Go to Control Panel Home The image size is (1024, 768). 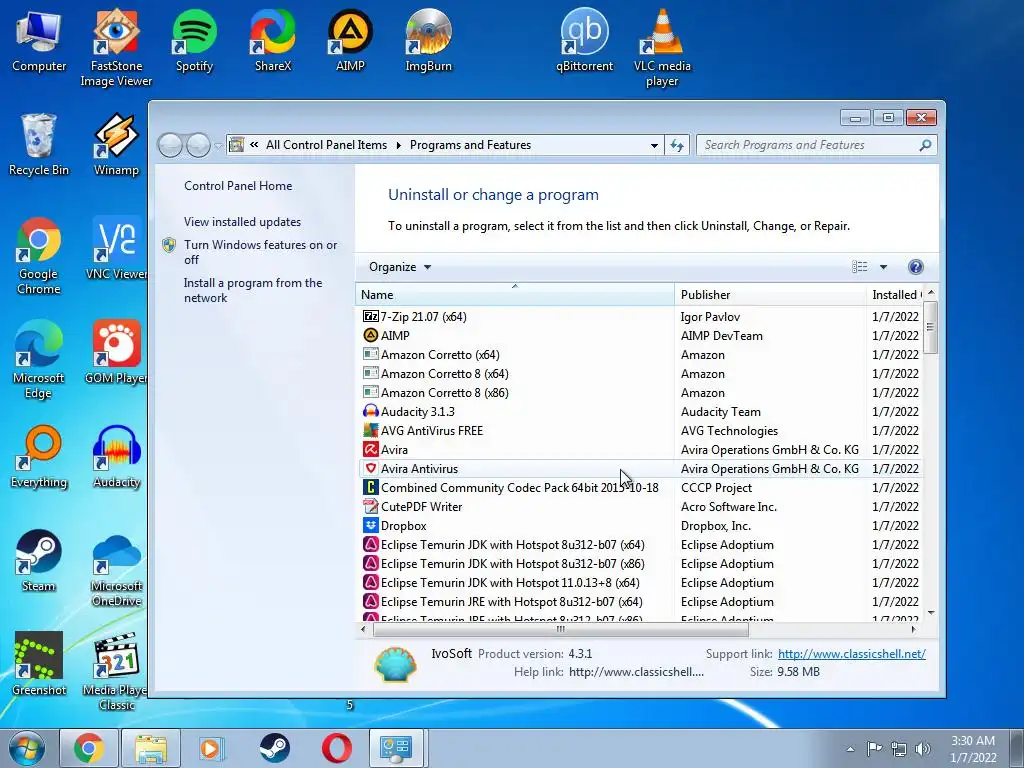[238, 185]
